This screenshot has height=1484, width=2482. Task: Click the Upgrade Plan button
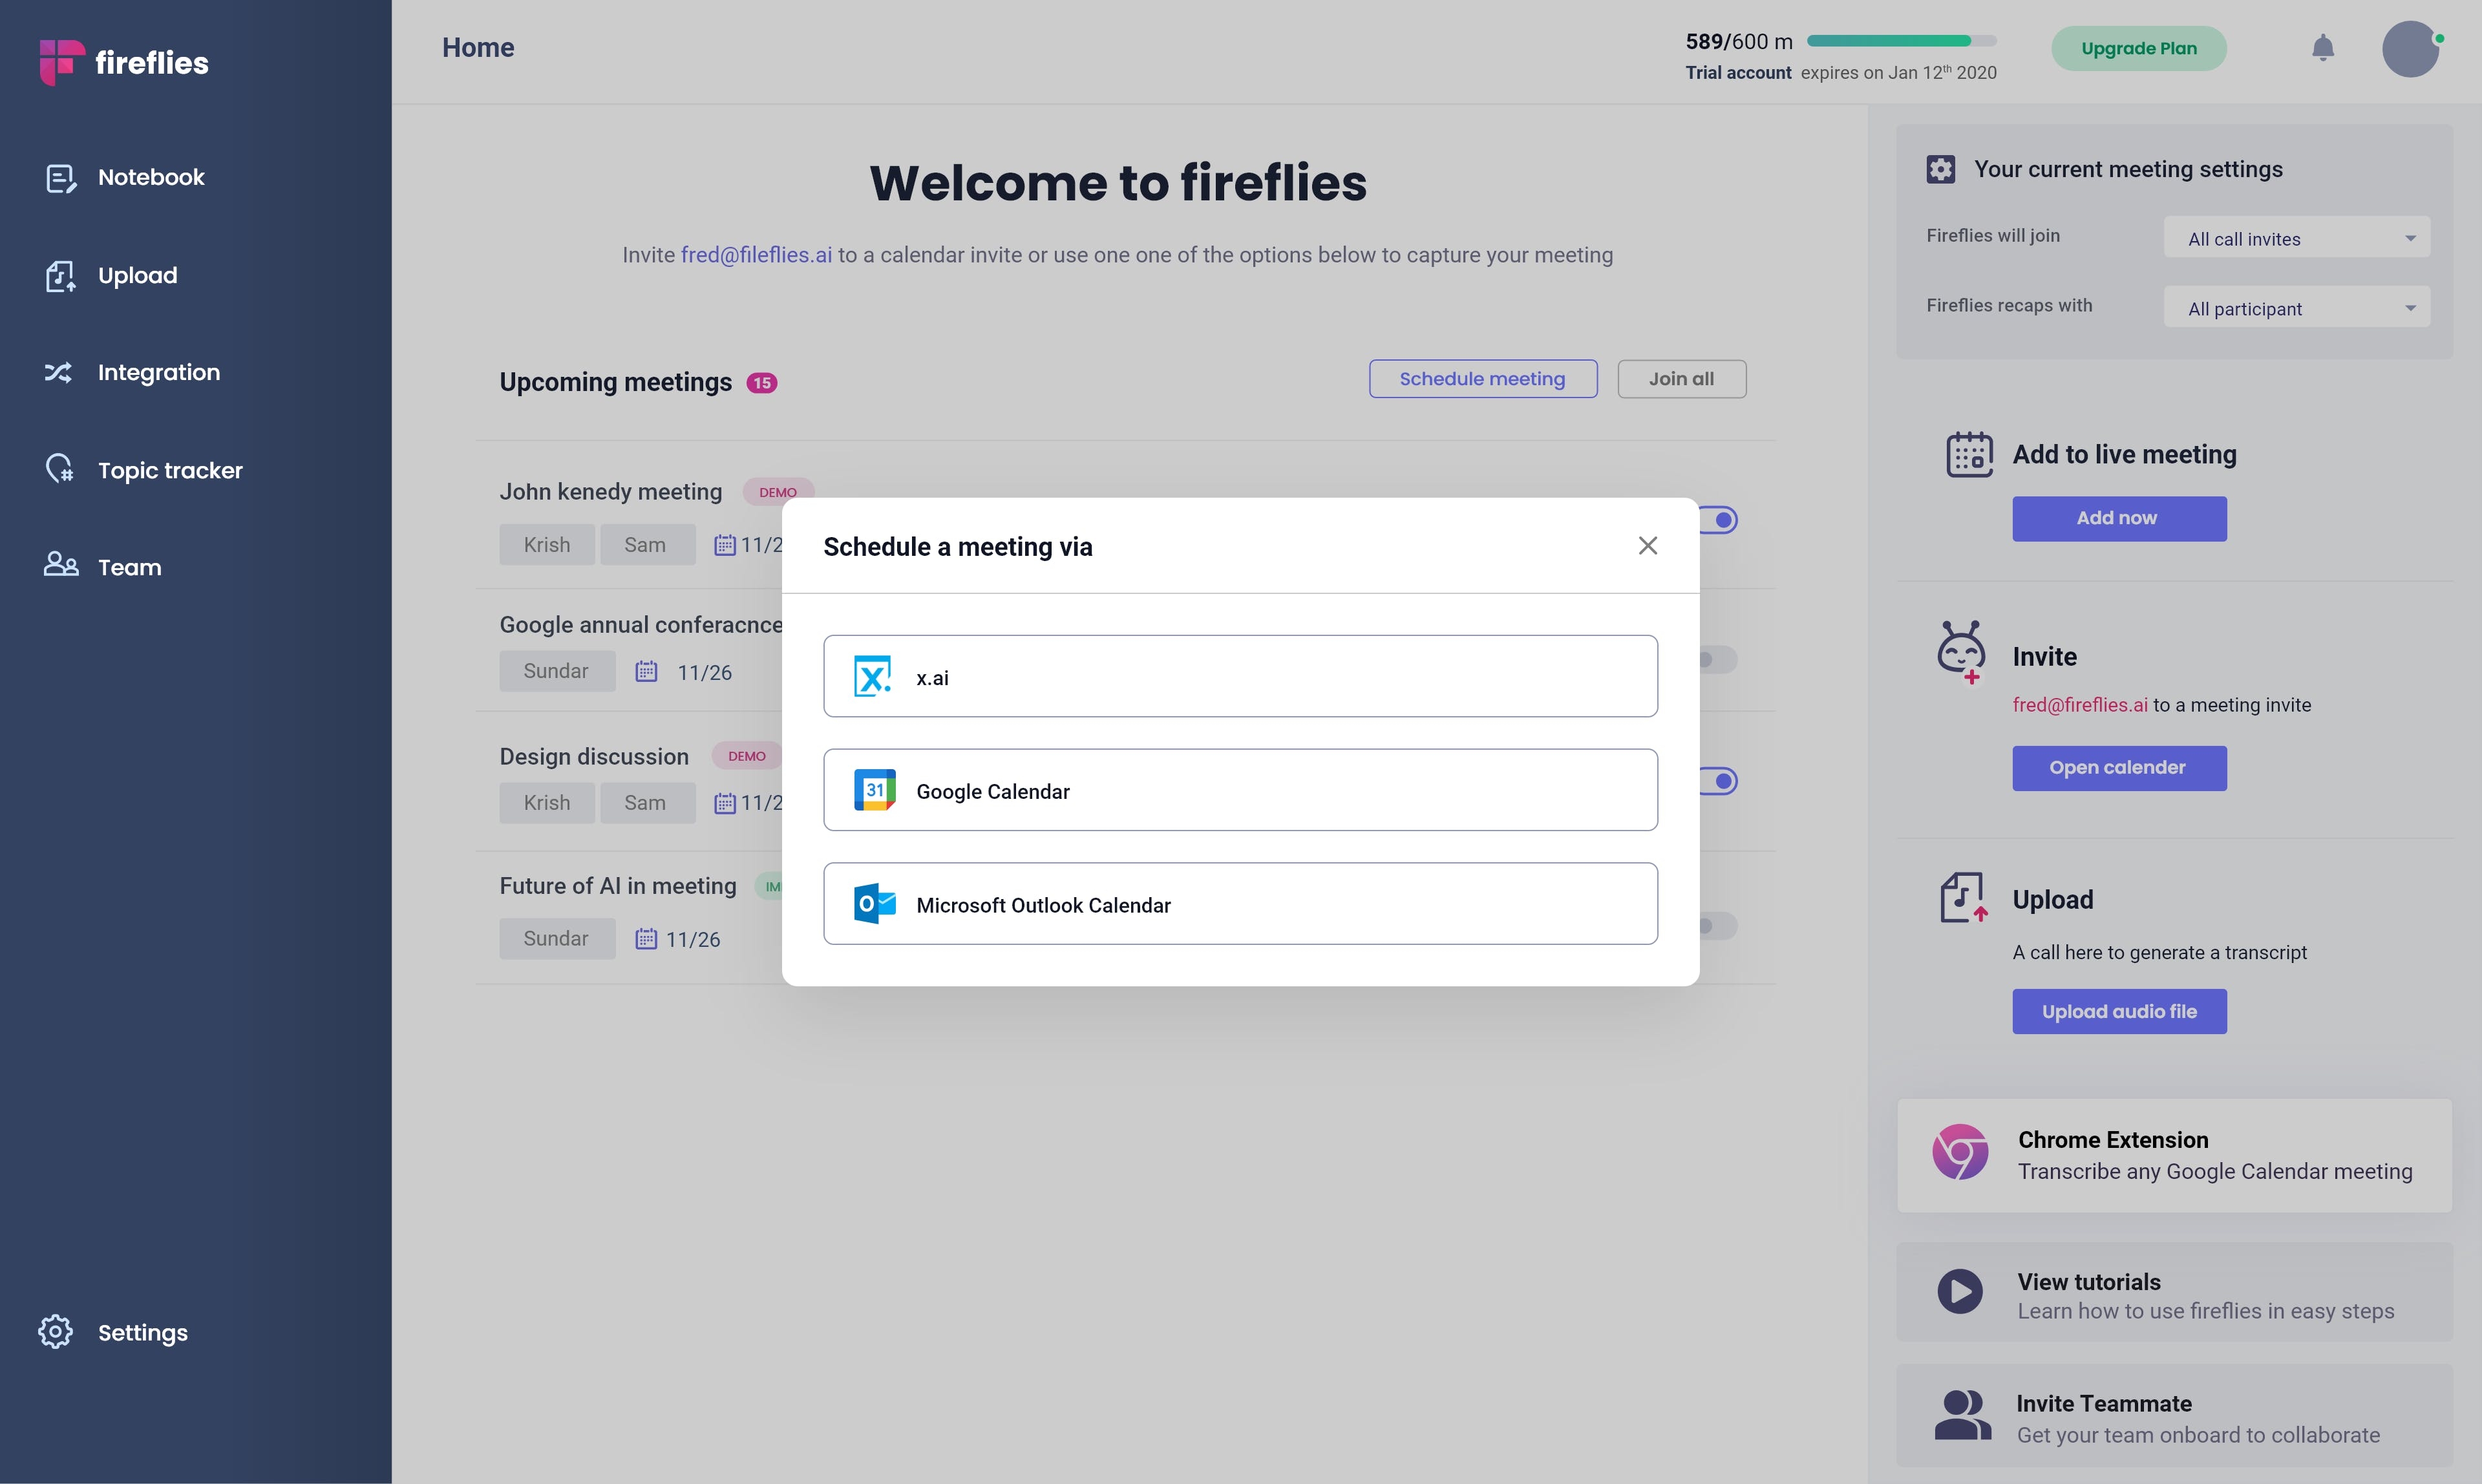[x=2139, y=48]
